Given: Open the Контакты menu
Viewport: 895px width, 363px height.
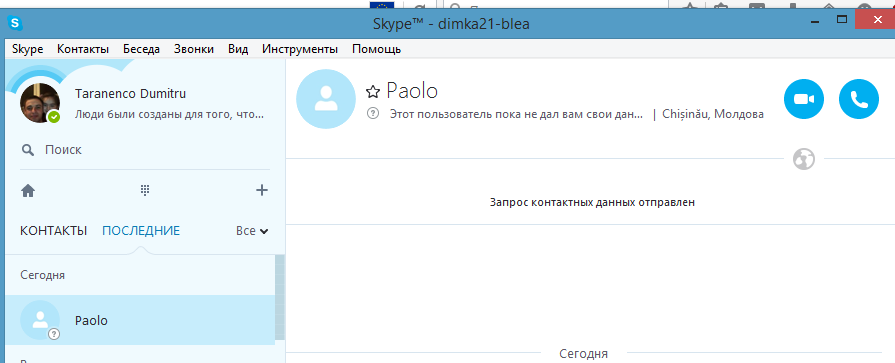Looking at the screenshot, I should (x=83, y=49).
